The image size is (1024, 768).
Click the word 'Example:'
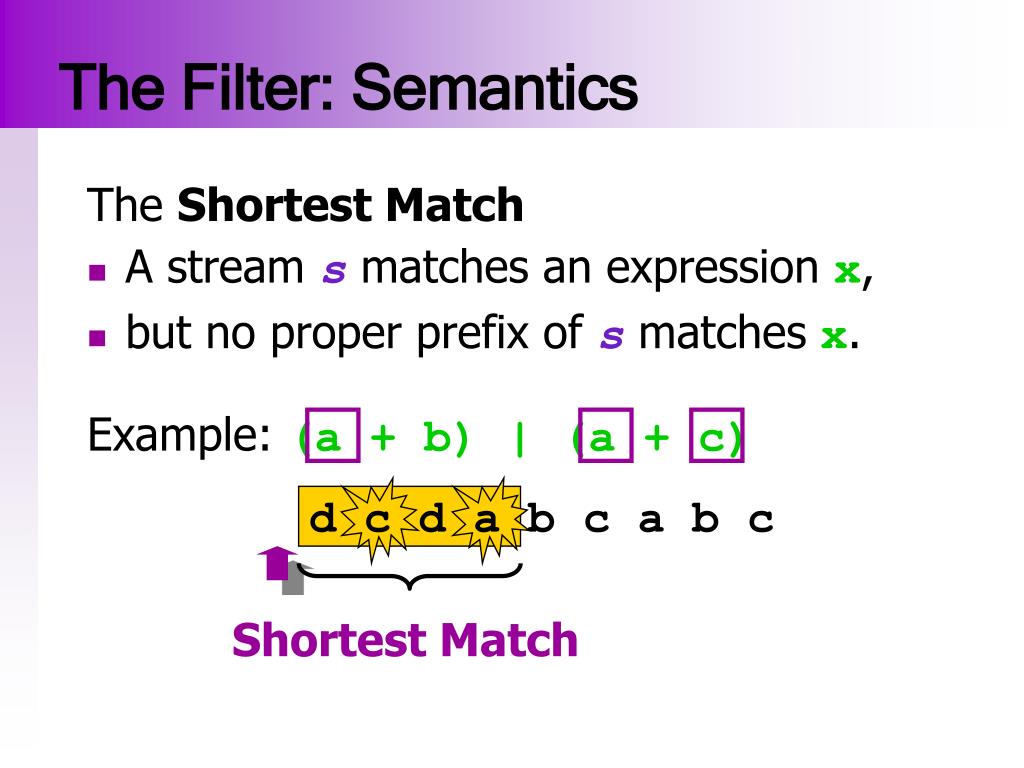click(x=179, y=435)
